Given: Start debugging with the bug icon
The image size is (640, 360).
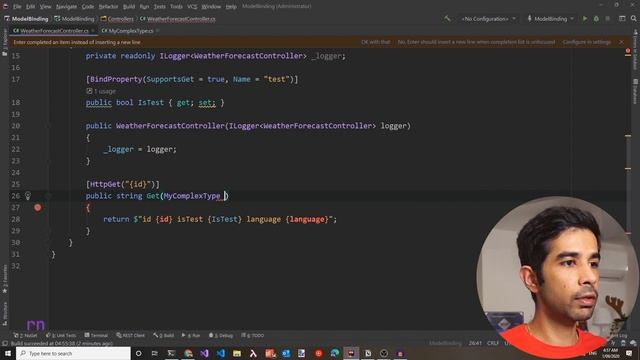Looking at the screenshot, I should pos(596,19).
